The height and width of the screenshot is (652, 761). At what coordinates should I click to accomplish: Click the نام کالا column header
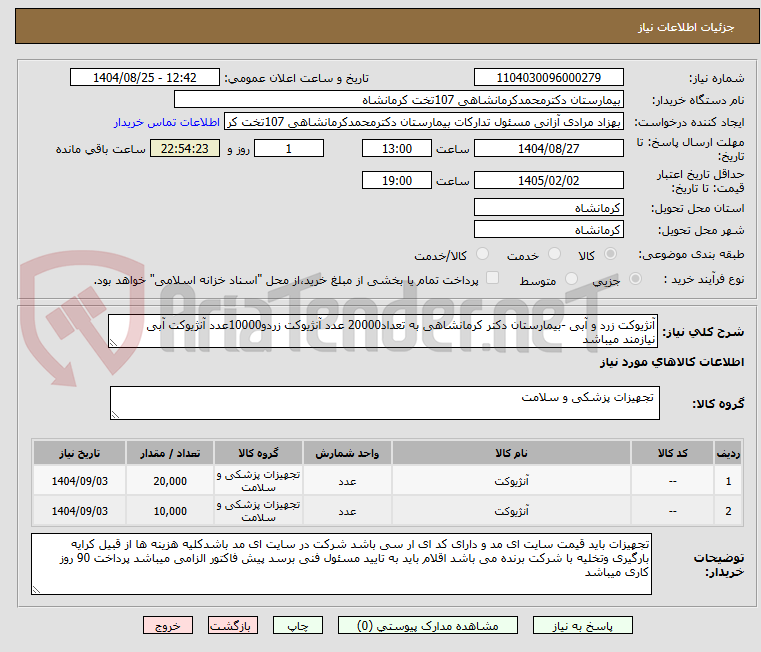tap(511, 453)
